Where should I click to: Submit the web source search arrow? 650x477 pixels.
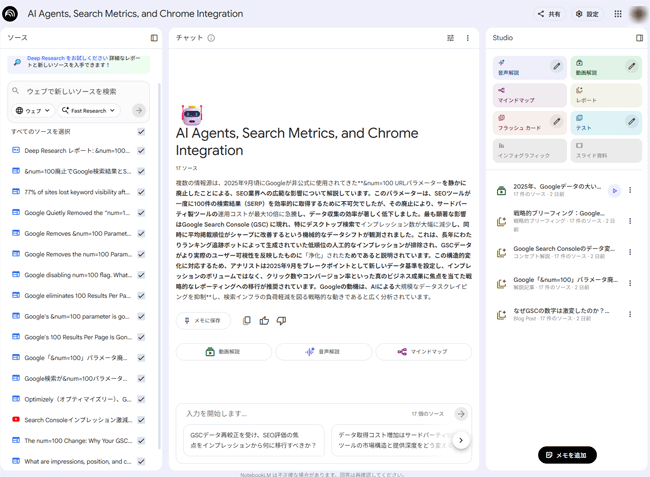coord(139,111)
